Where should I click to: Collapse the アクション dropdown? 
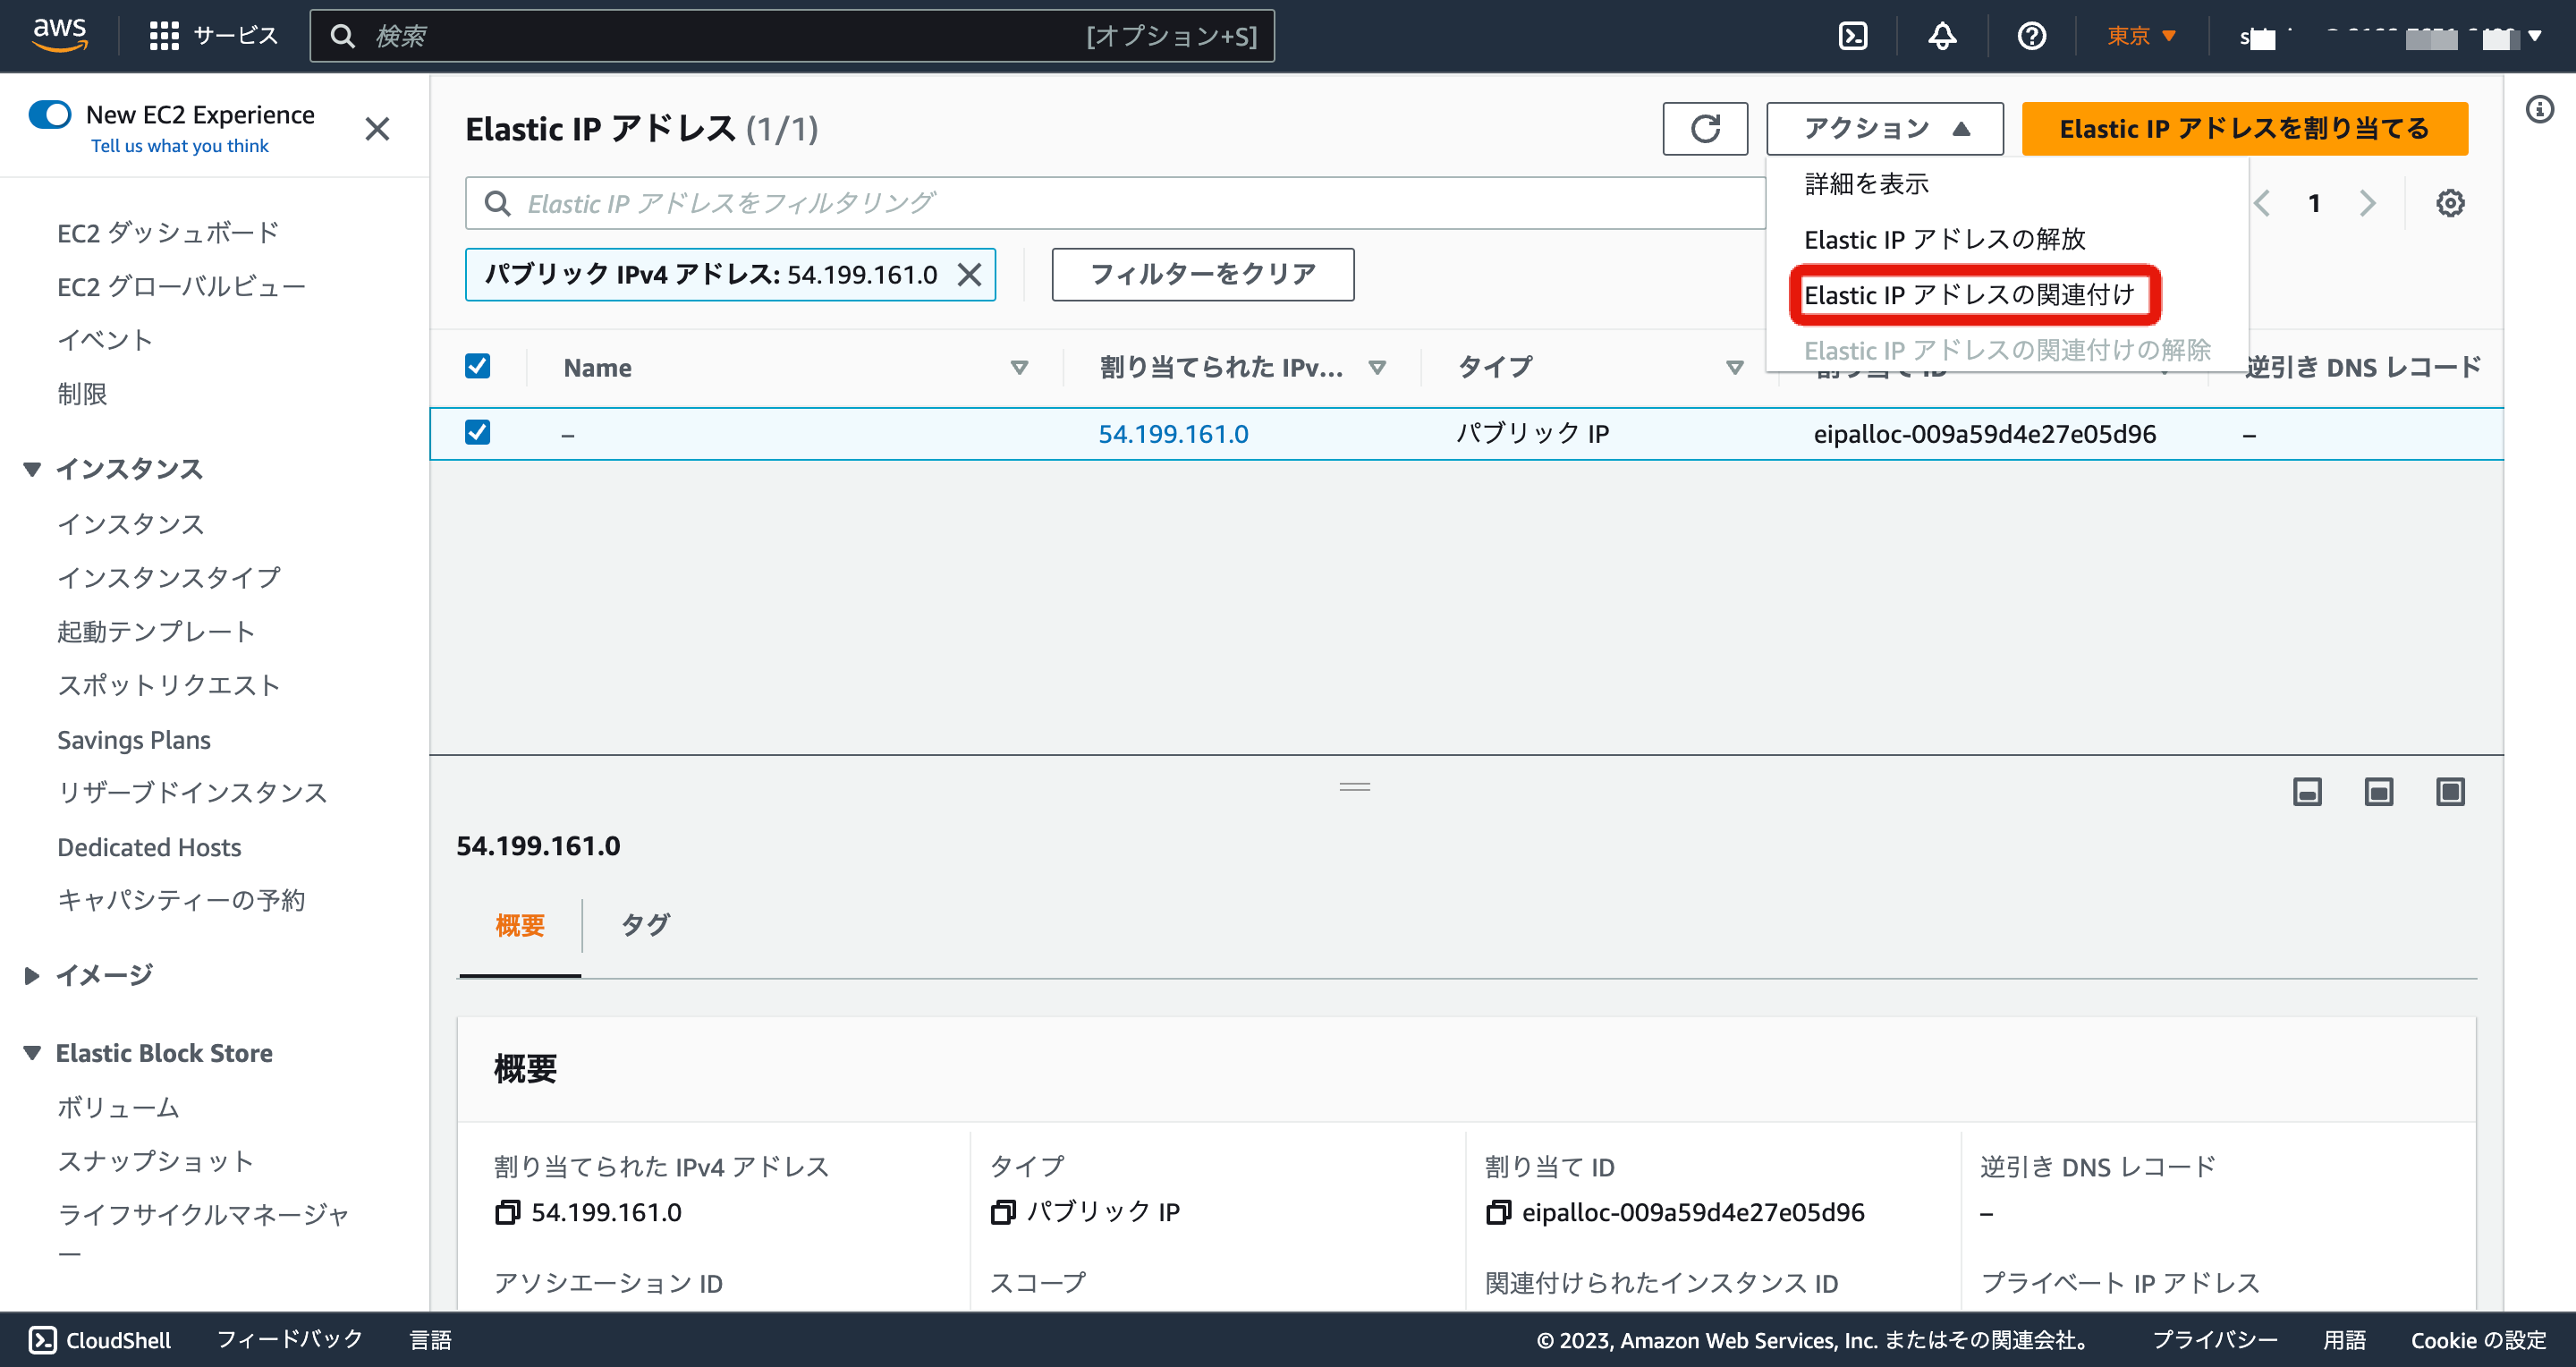[1884, 129]
